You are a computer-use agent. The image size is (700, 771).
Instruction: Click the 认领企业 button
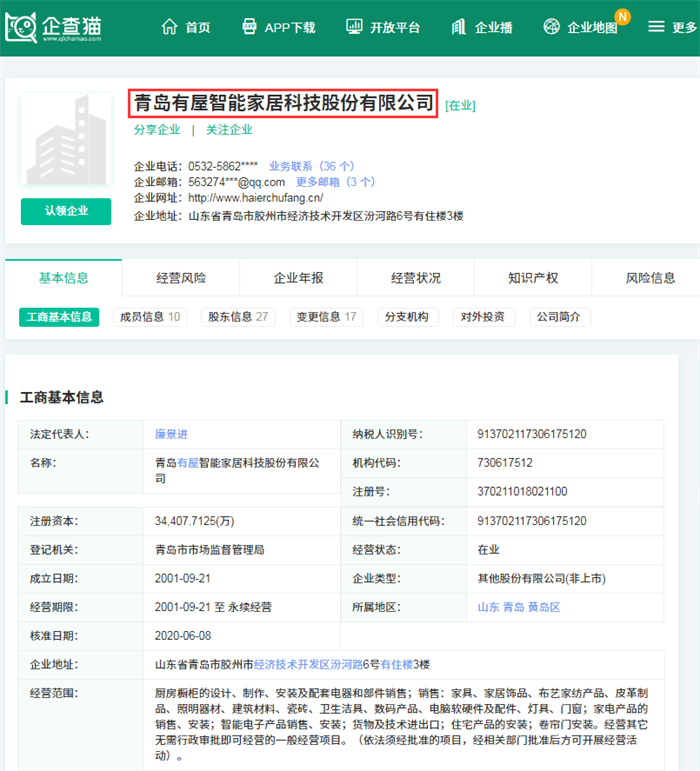66,211
